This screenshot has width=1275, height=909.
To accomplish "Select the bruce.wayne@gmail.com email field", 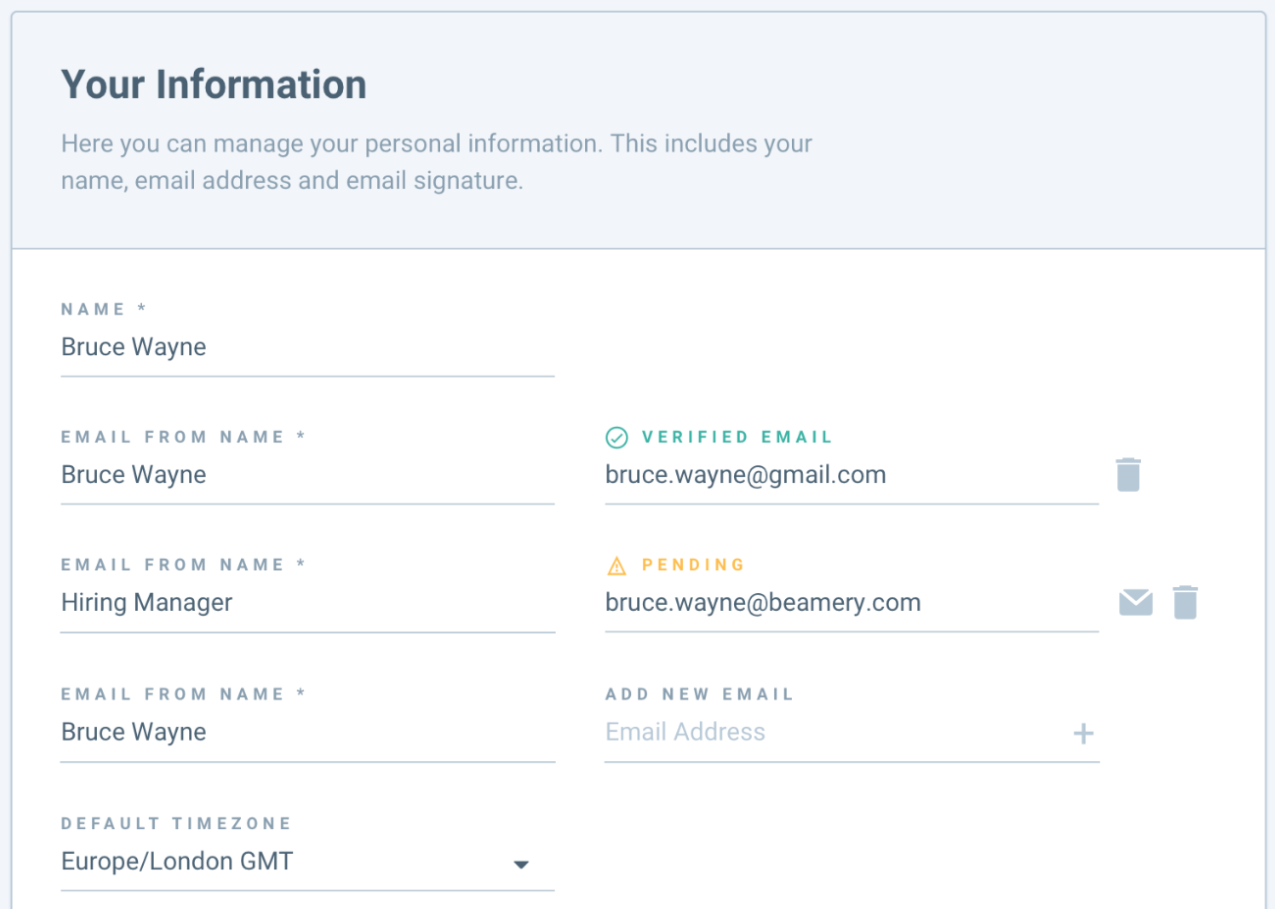I will pyautogui.click(x=852, y=474).
